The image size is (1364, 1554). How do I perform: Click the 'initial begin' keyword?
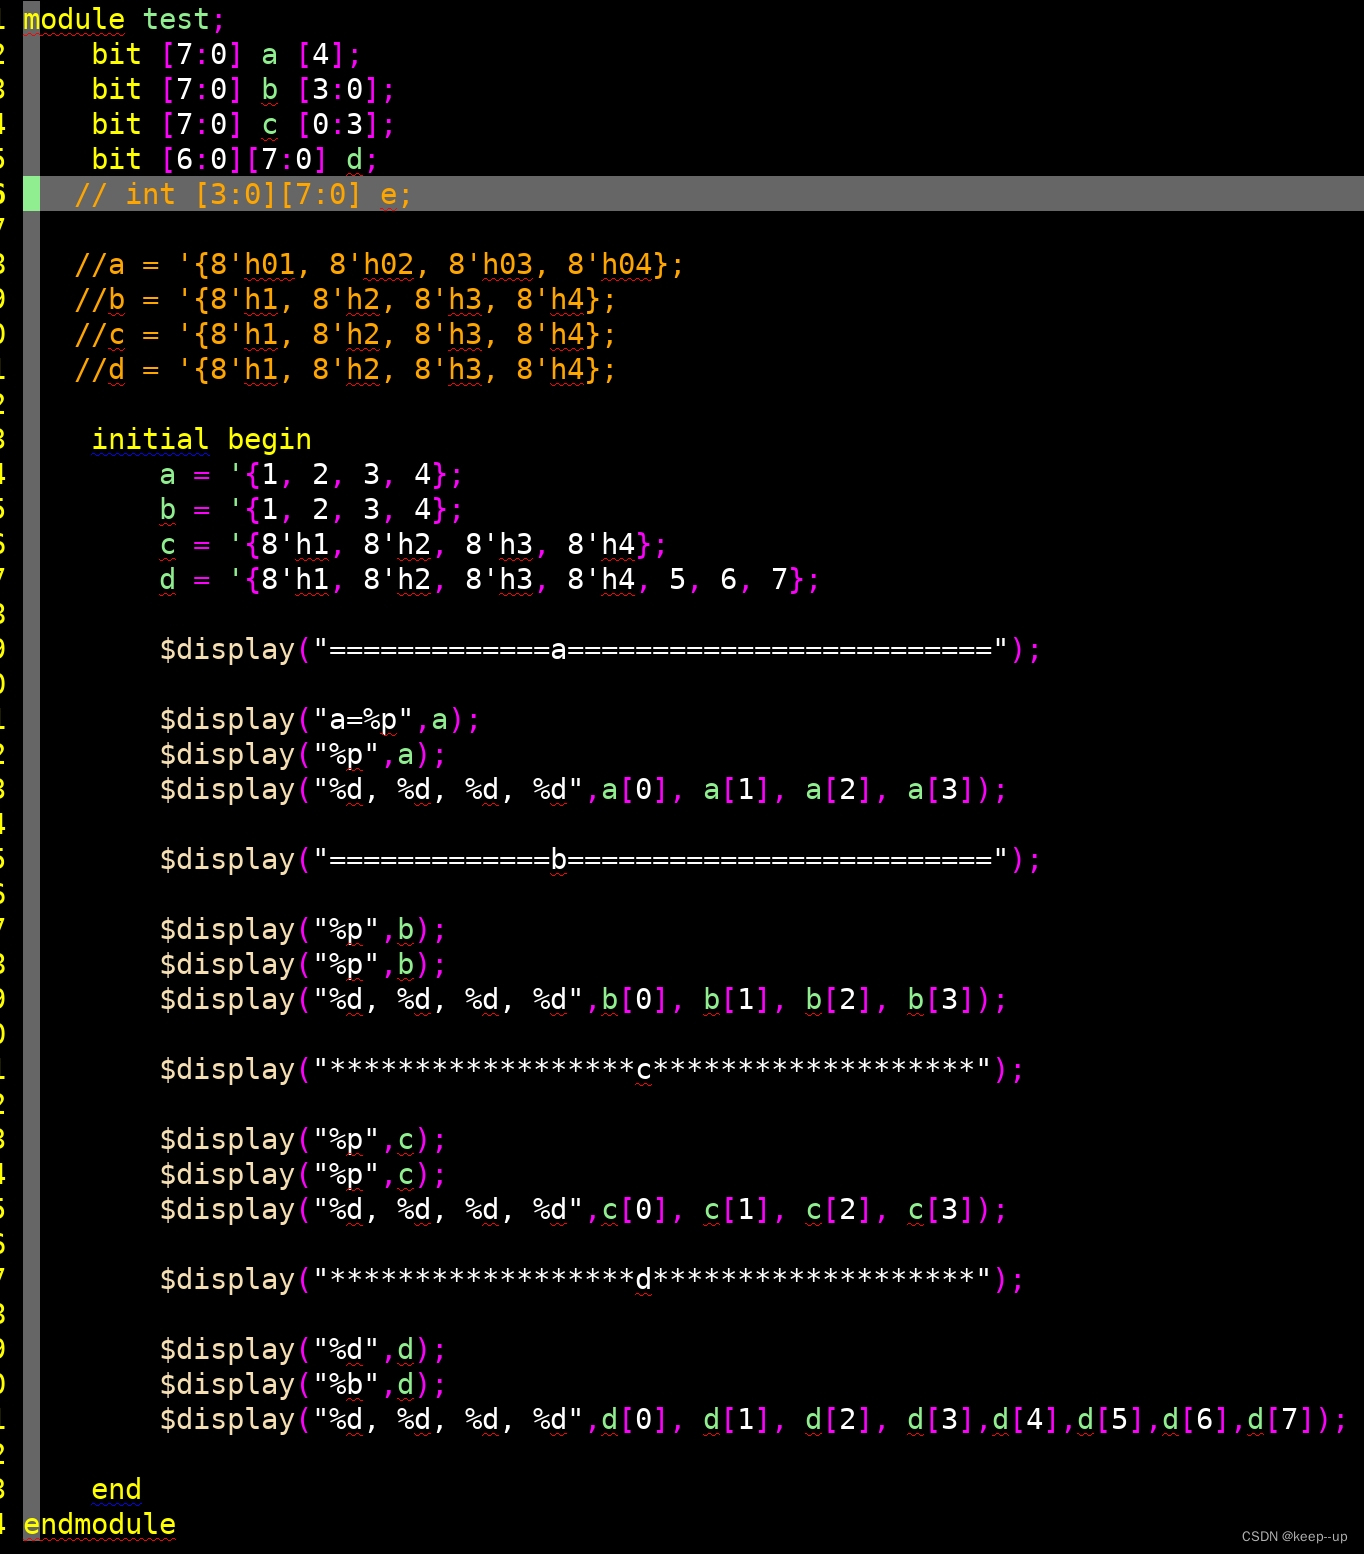pos(200,438)
